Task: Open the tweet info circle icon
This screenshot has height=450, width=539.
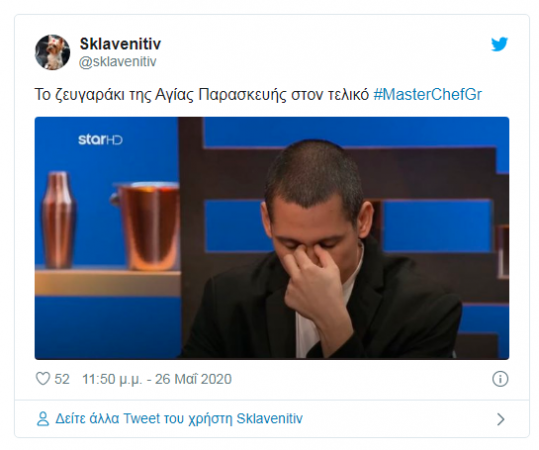Action: tap(500, 379)
